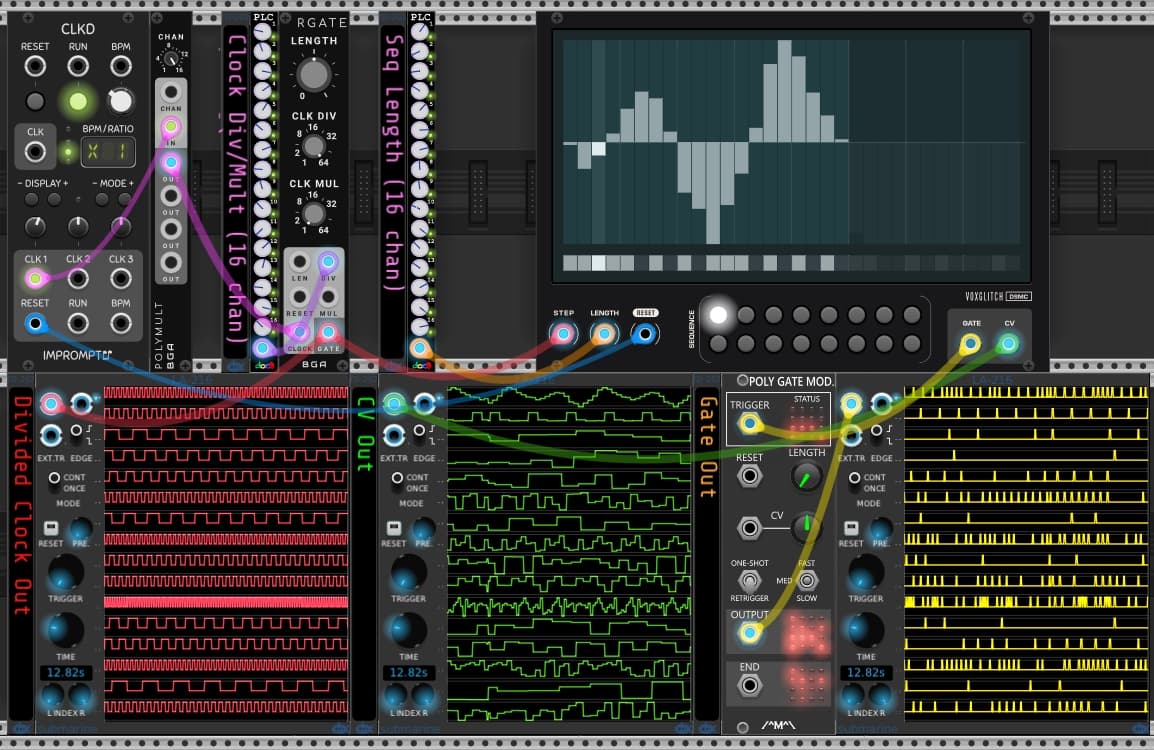Flip the ONE-SHOT/RETRIGGER switch on Poly Gate Mod
The height and width of the screenshot is (750, 1154).
pyautogui.click(x=750, y=580)
